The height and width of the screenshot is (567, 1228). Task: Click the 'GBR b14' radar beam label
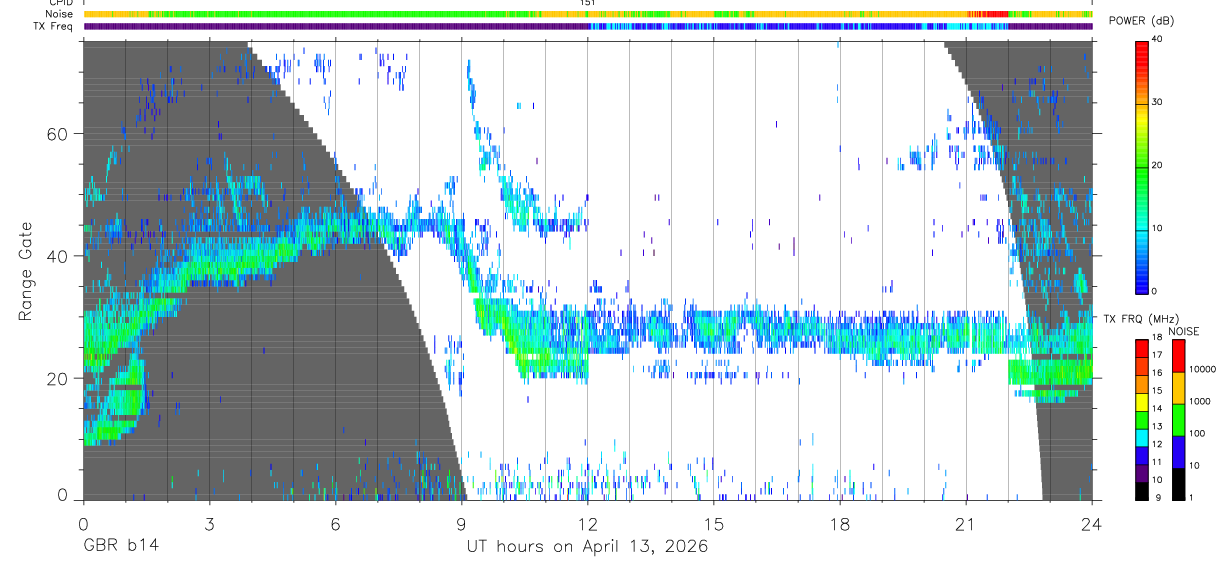pos(119,546)
